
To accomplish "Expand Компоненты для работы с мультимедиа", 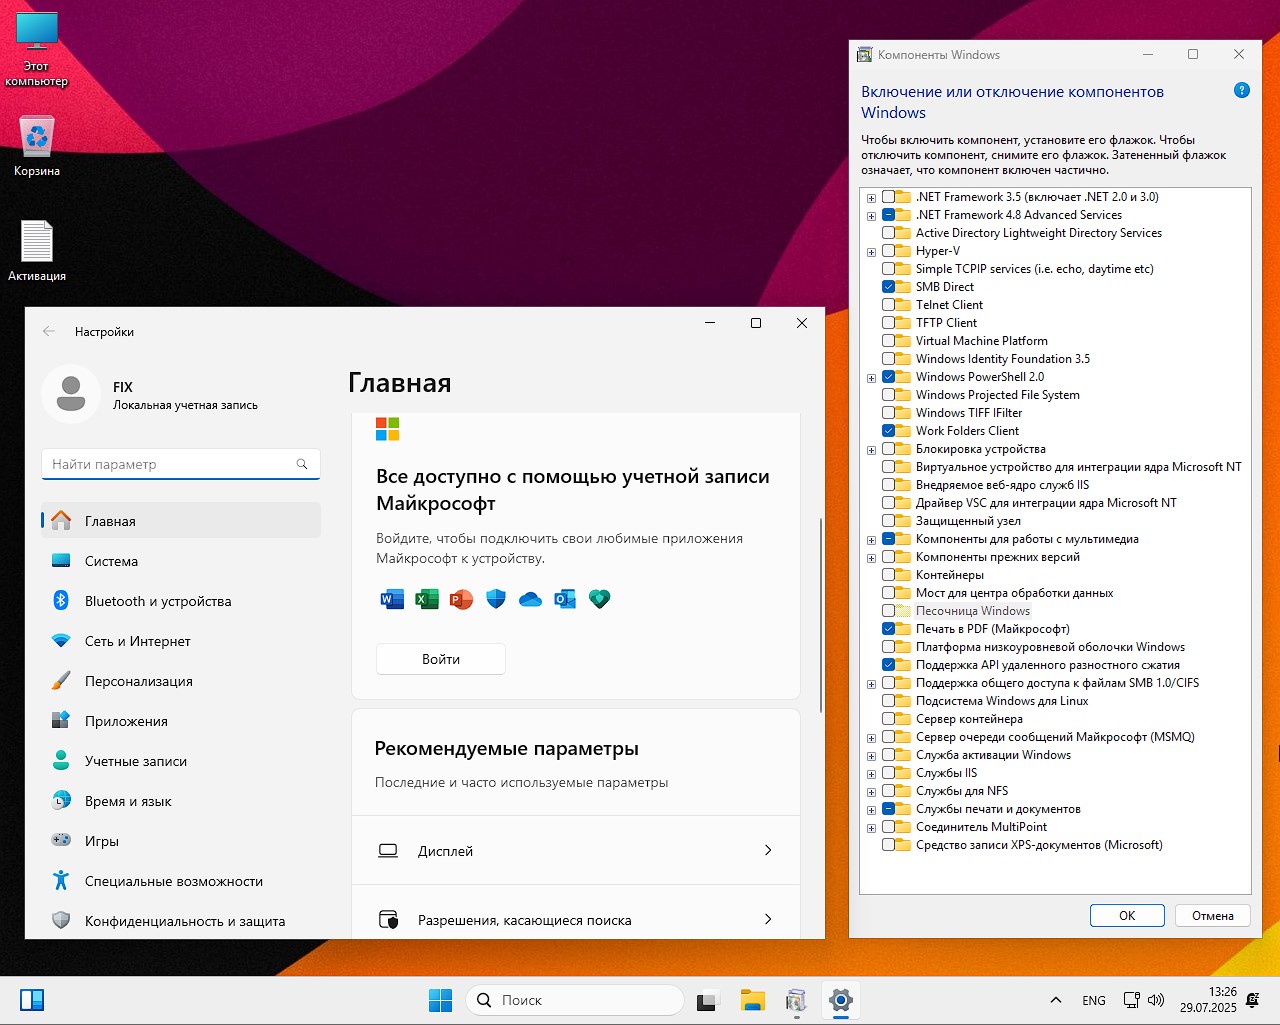I will [871, 540].
